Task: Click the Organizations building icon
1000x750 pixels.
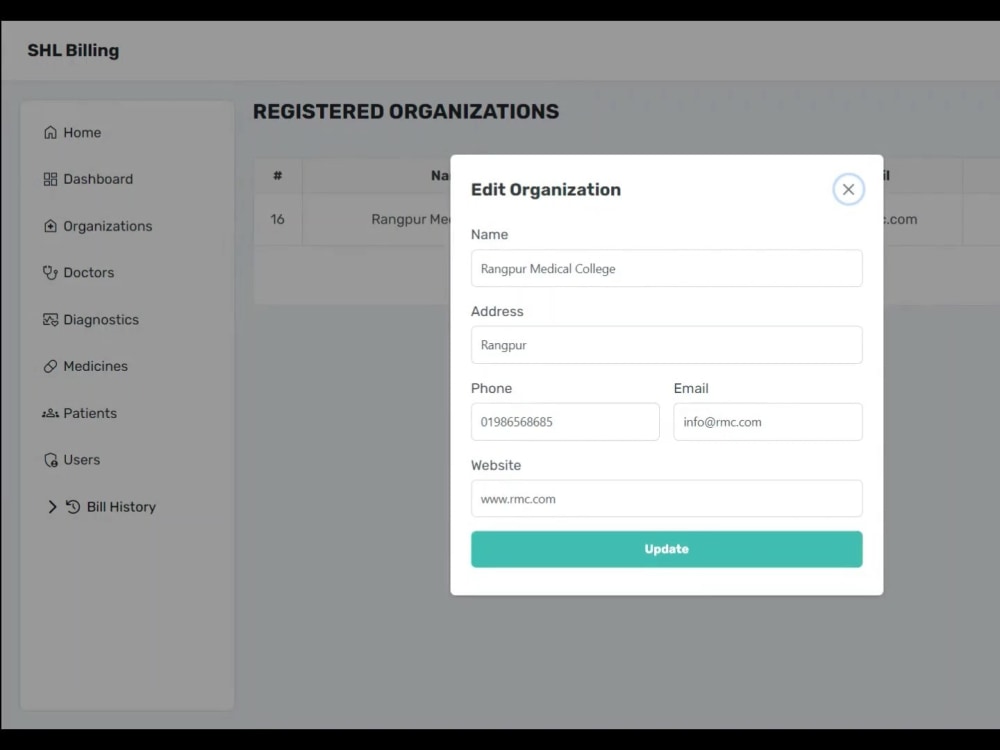Action: coord(50,226)
